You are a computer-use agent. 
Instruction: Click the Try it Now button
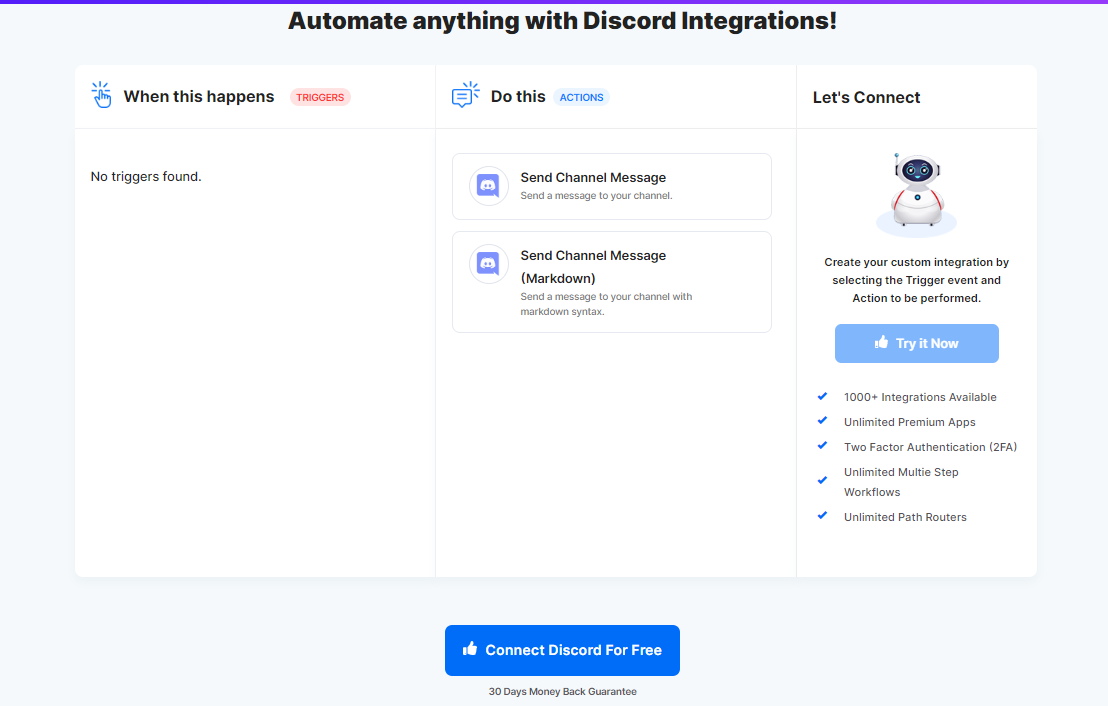click(x=917, y=343)
